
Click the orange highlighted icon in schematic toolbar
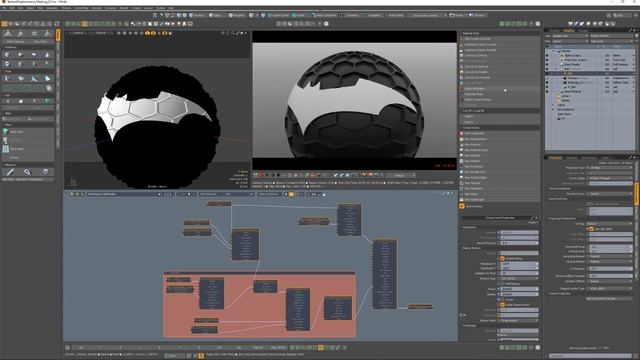coord(291,194)
